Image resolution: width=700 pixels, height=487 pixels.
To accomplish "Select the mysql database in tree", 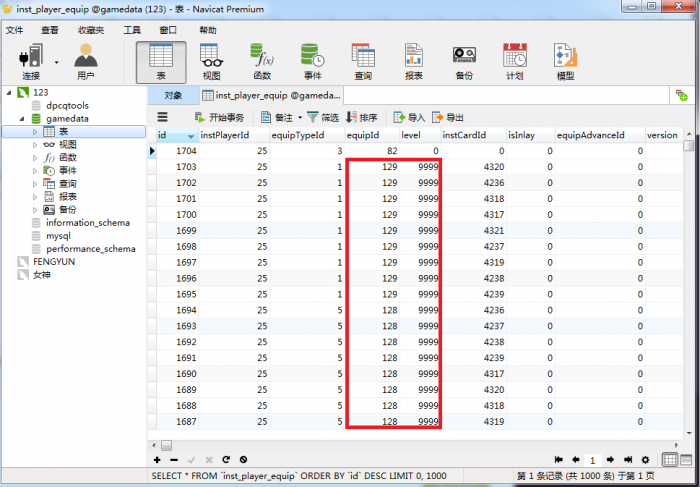I will (x=58, y=236).
